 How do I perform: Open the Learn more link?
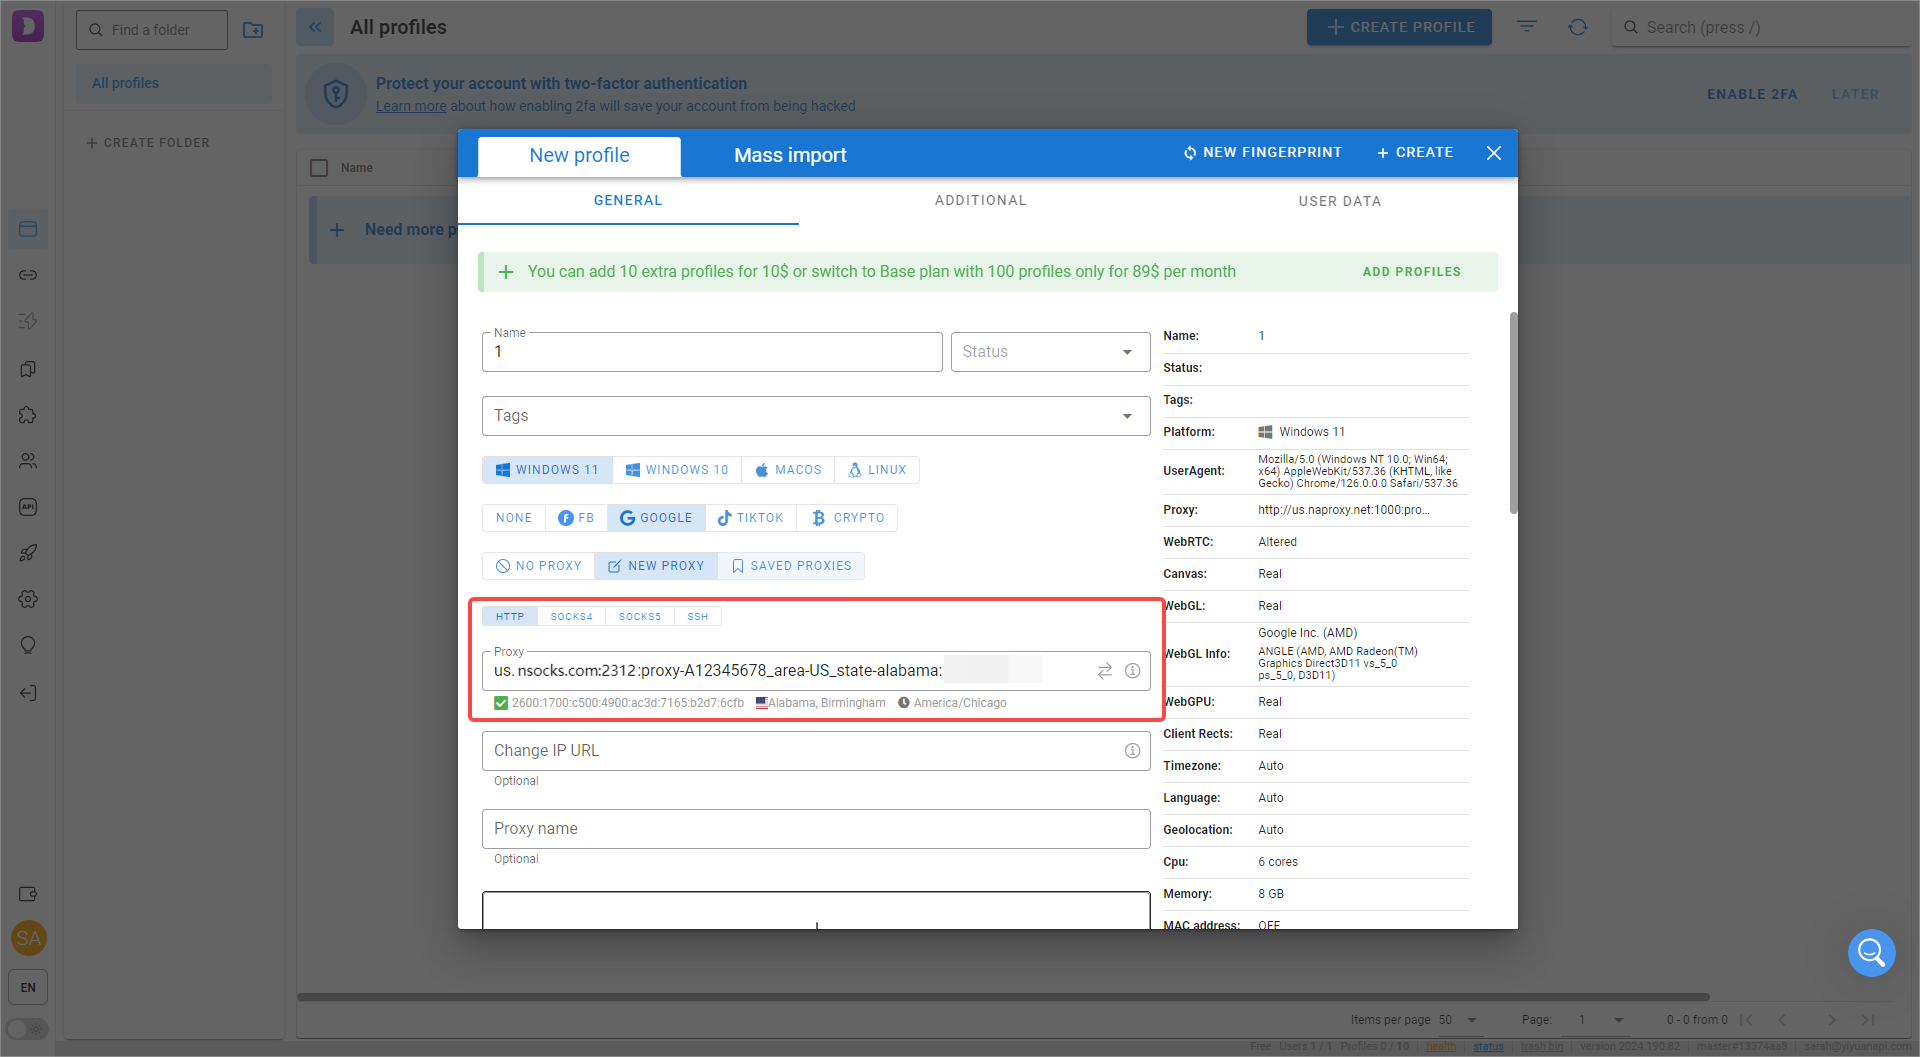pyautogui.click(x=411, y=106)
